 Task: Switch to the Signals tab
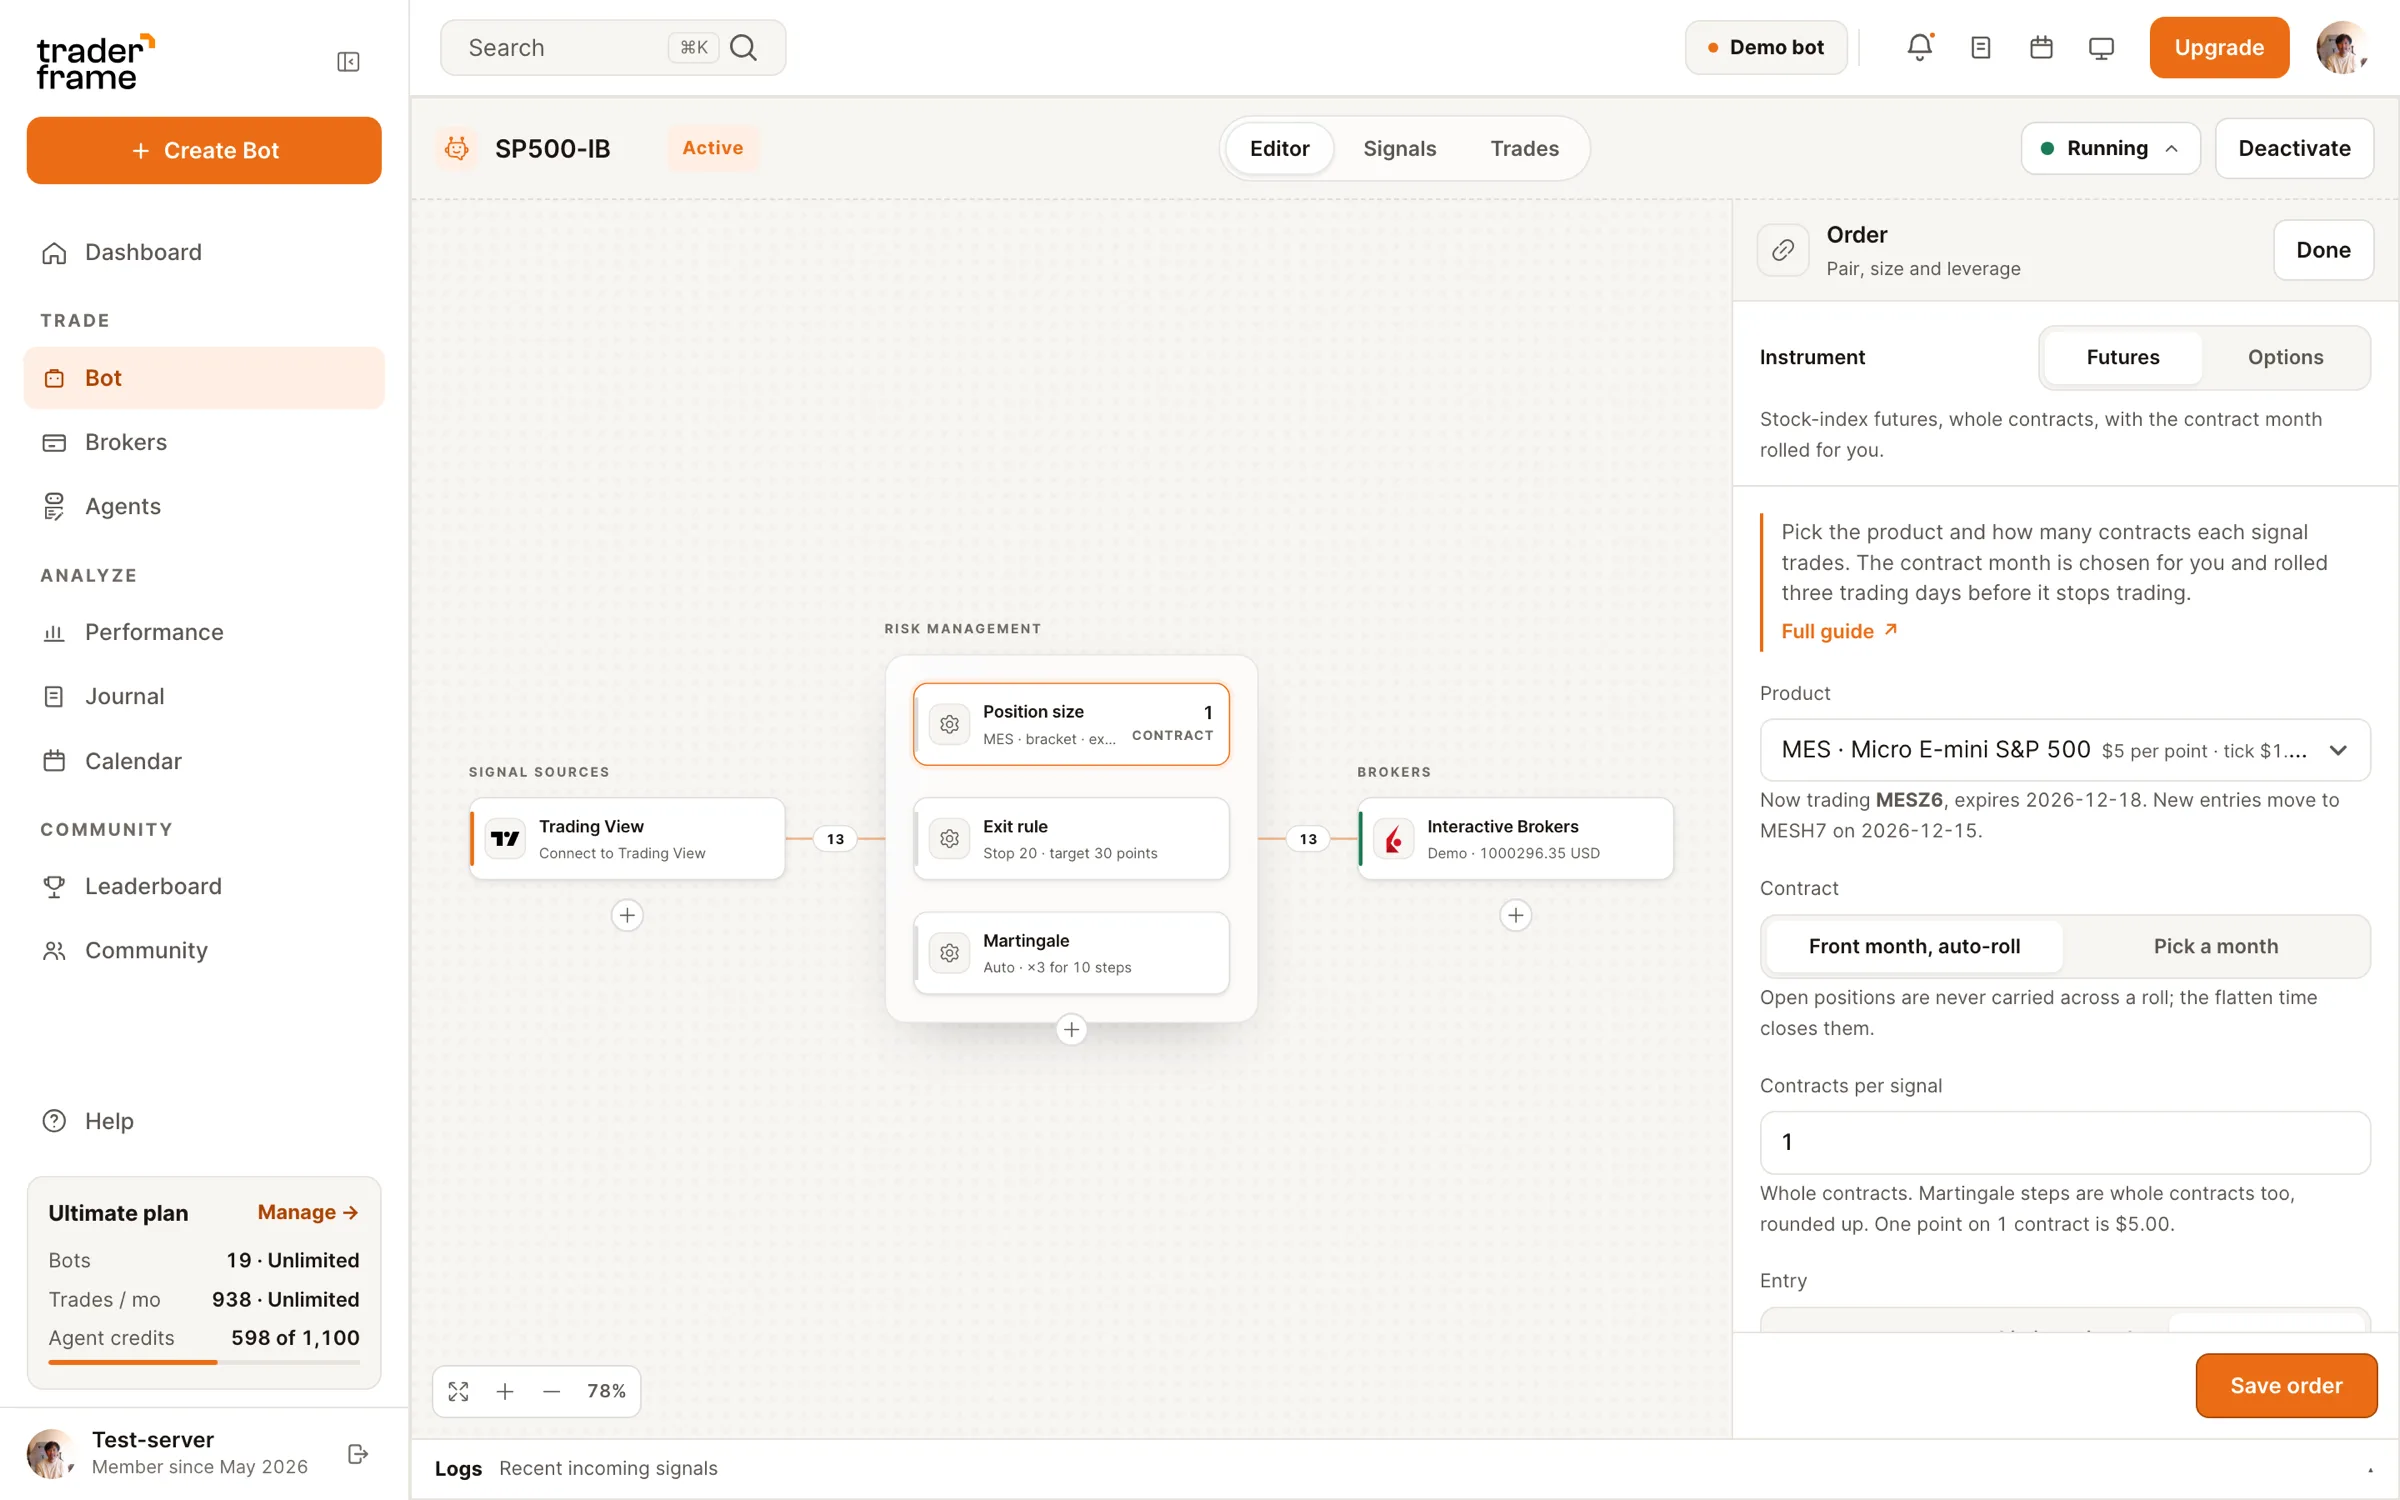pyautogui.click(x=1399, y=148)
